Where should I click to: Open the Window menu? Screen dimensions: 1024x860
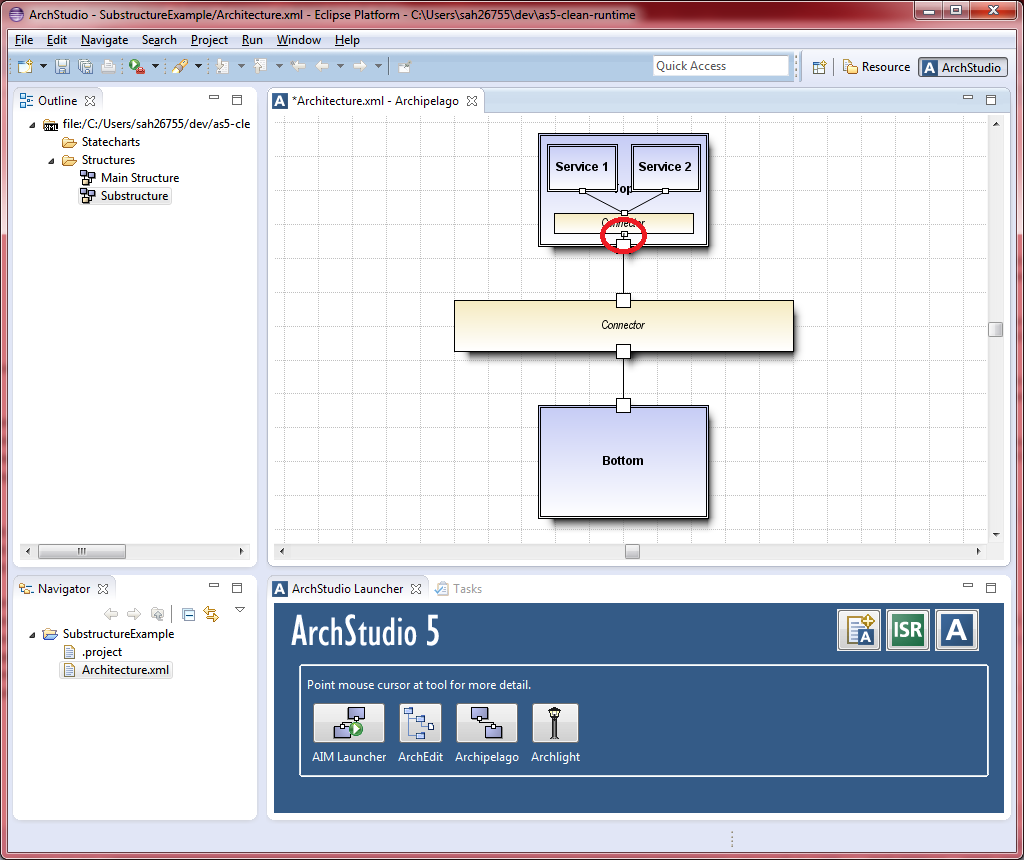[298, 40]
